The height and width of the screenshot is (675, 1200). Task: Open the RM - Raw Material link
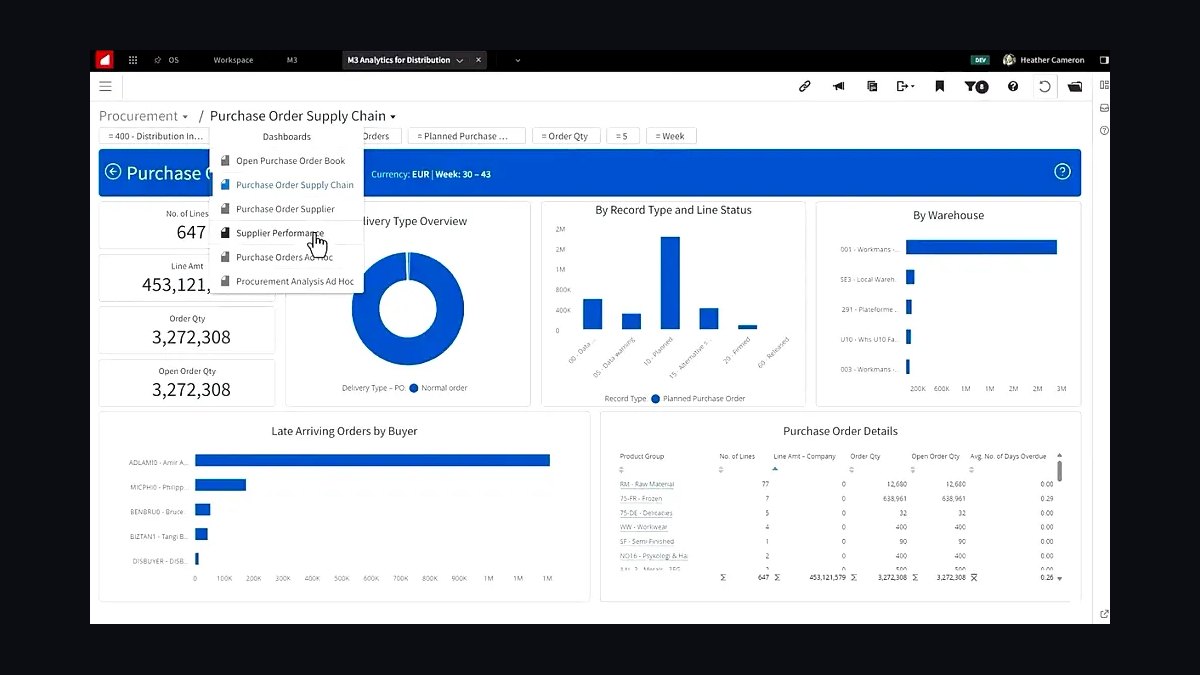tap(647, 484)
